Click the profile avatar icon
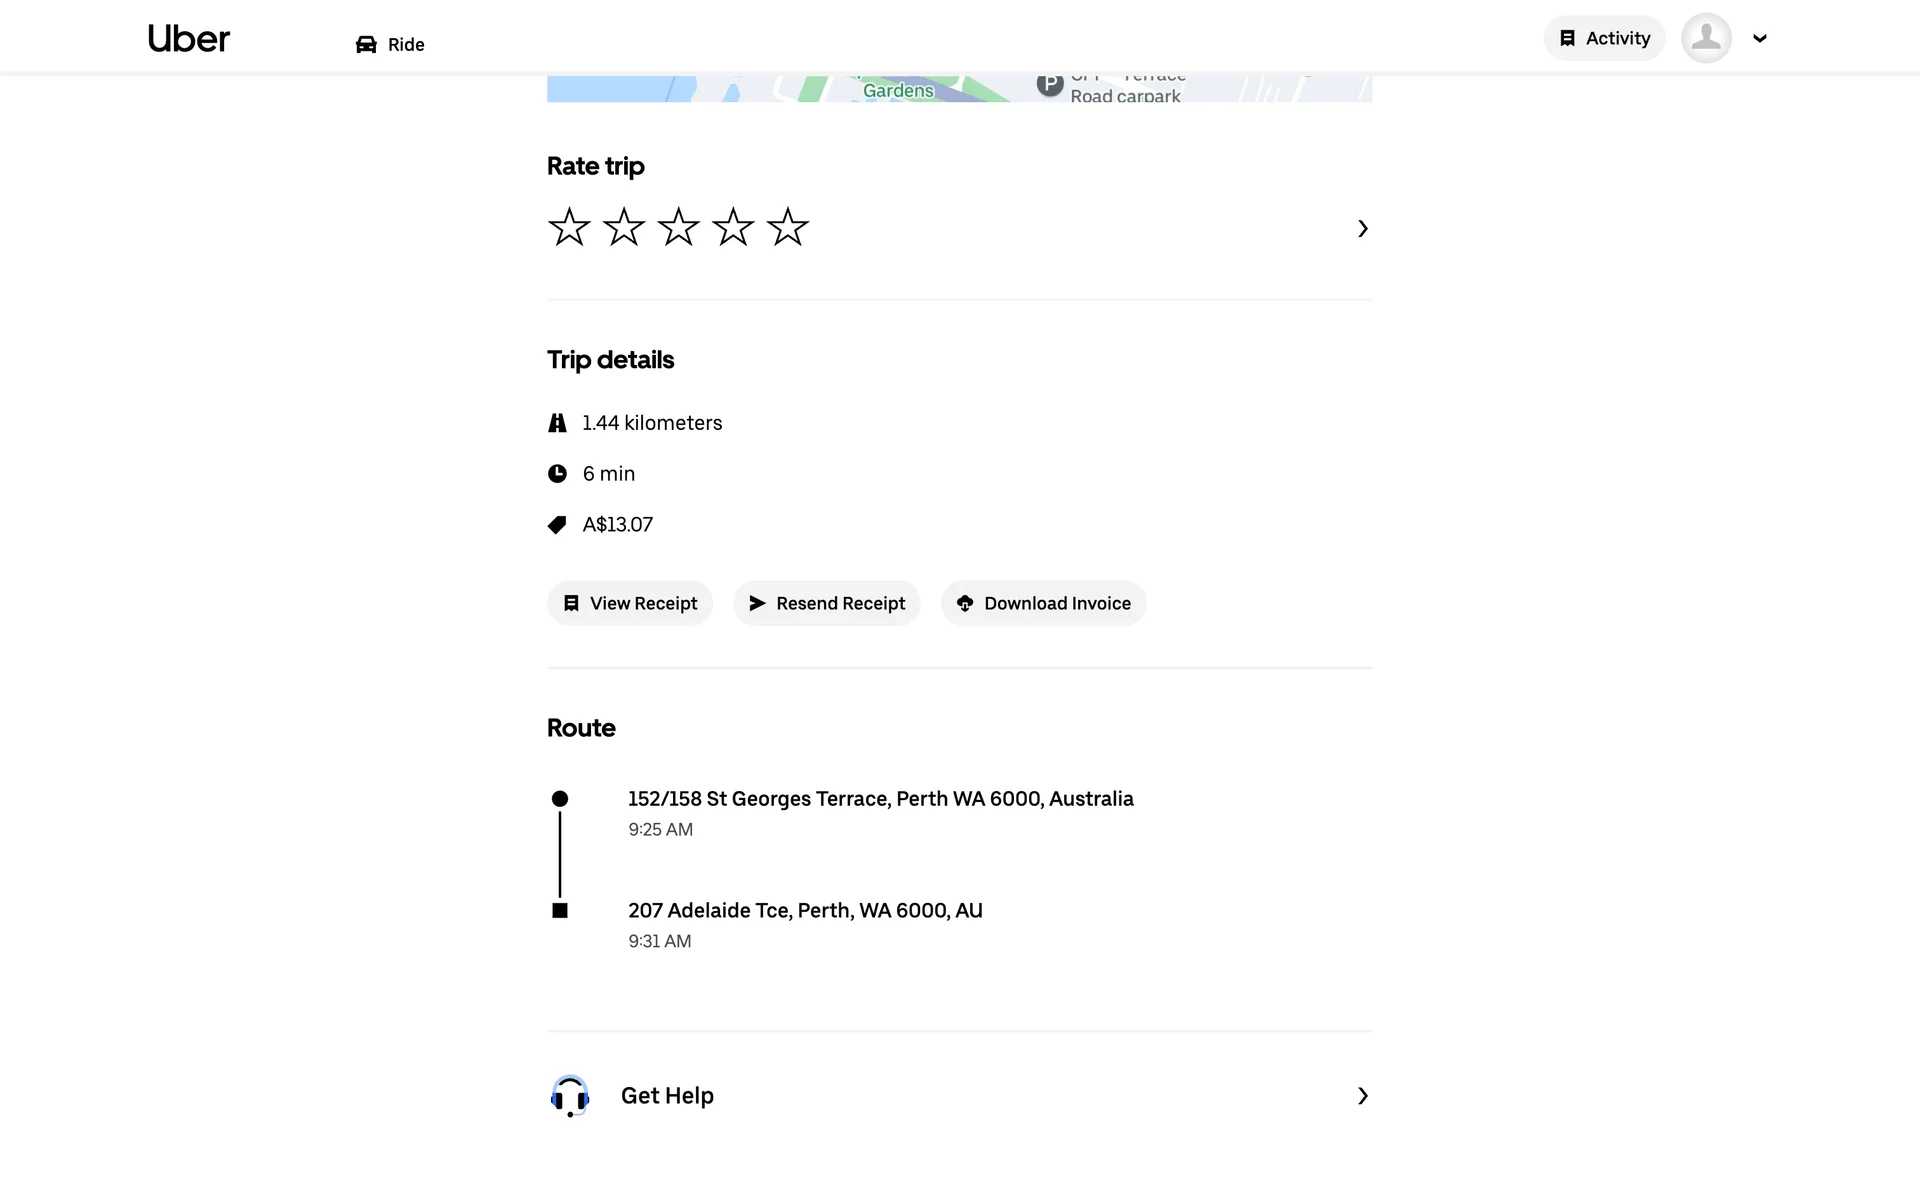Viewport: 1920px width, 1200px height. coord(1706,38)
